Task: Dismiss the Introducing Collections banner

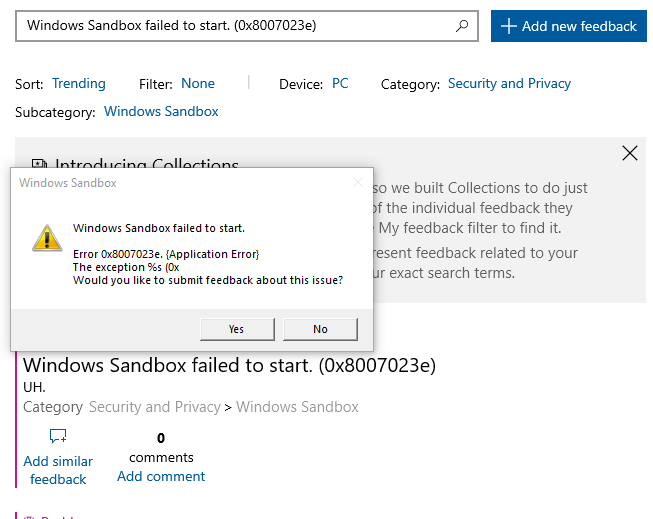Action: (x=630, y=153)
